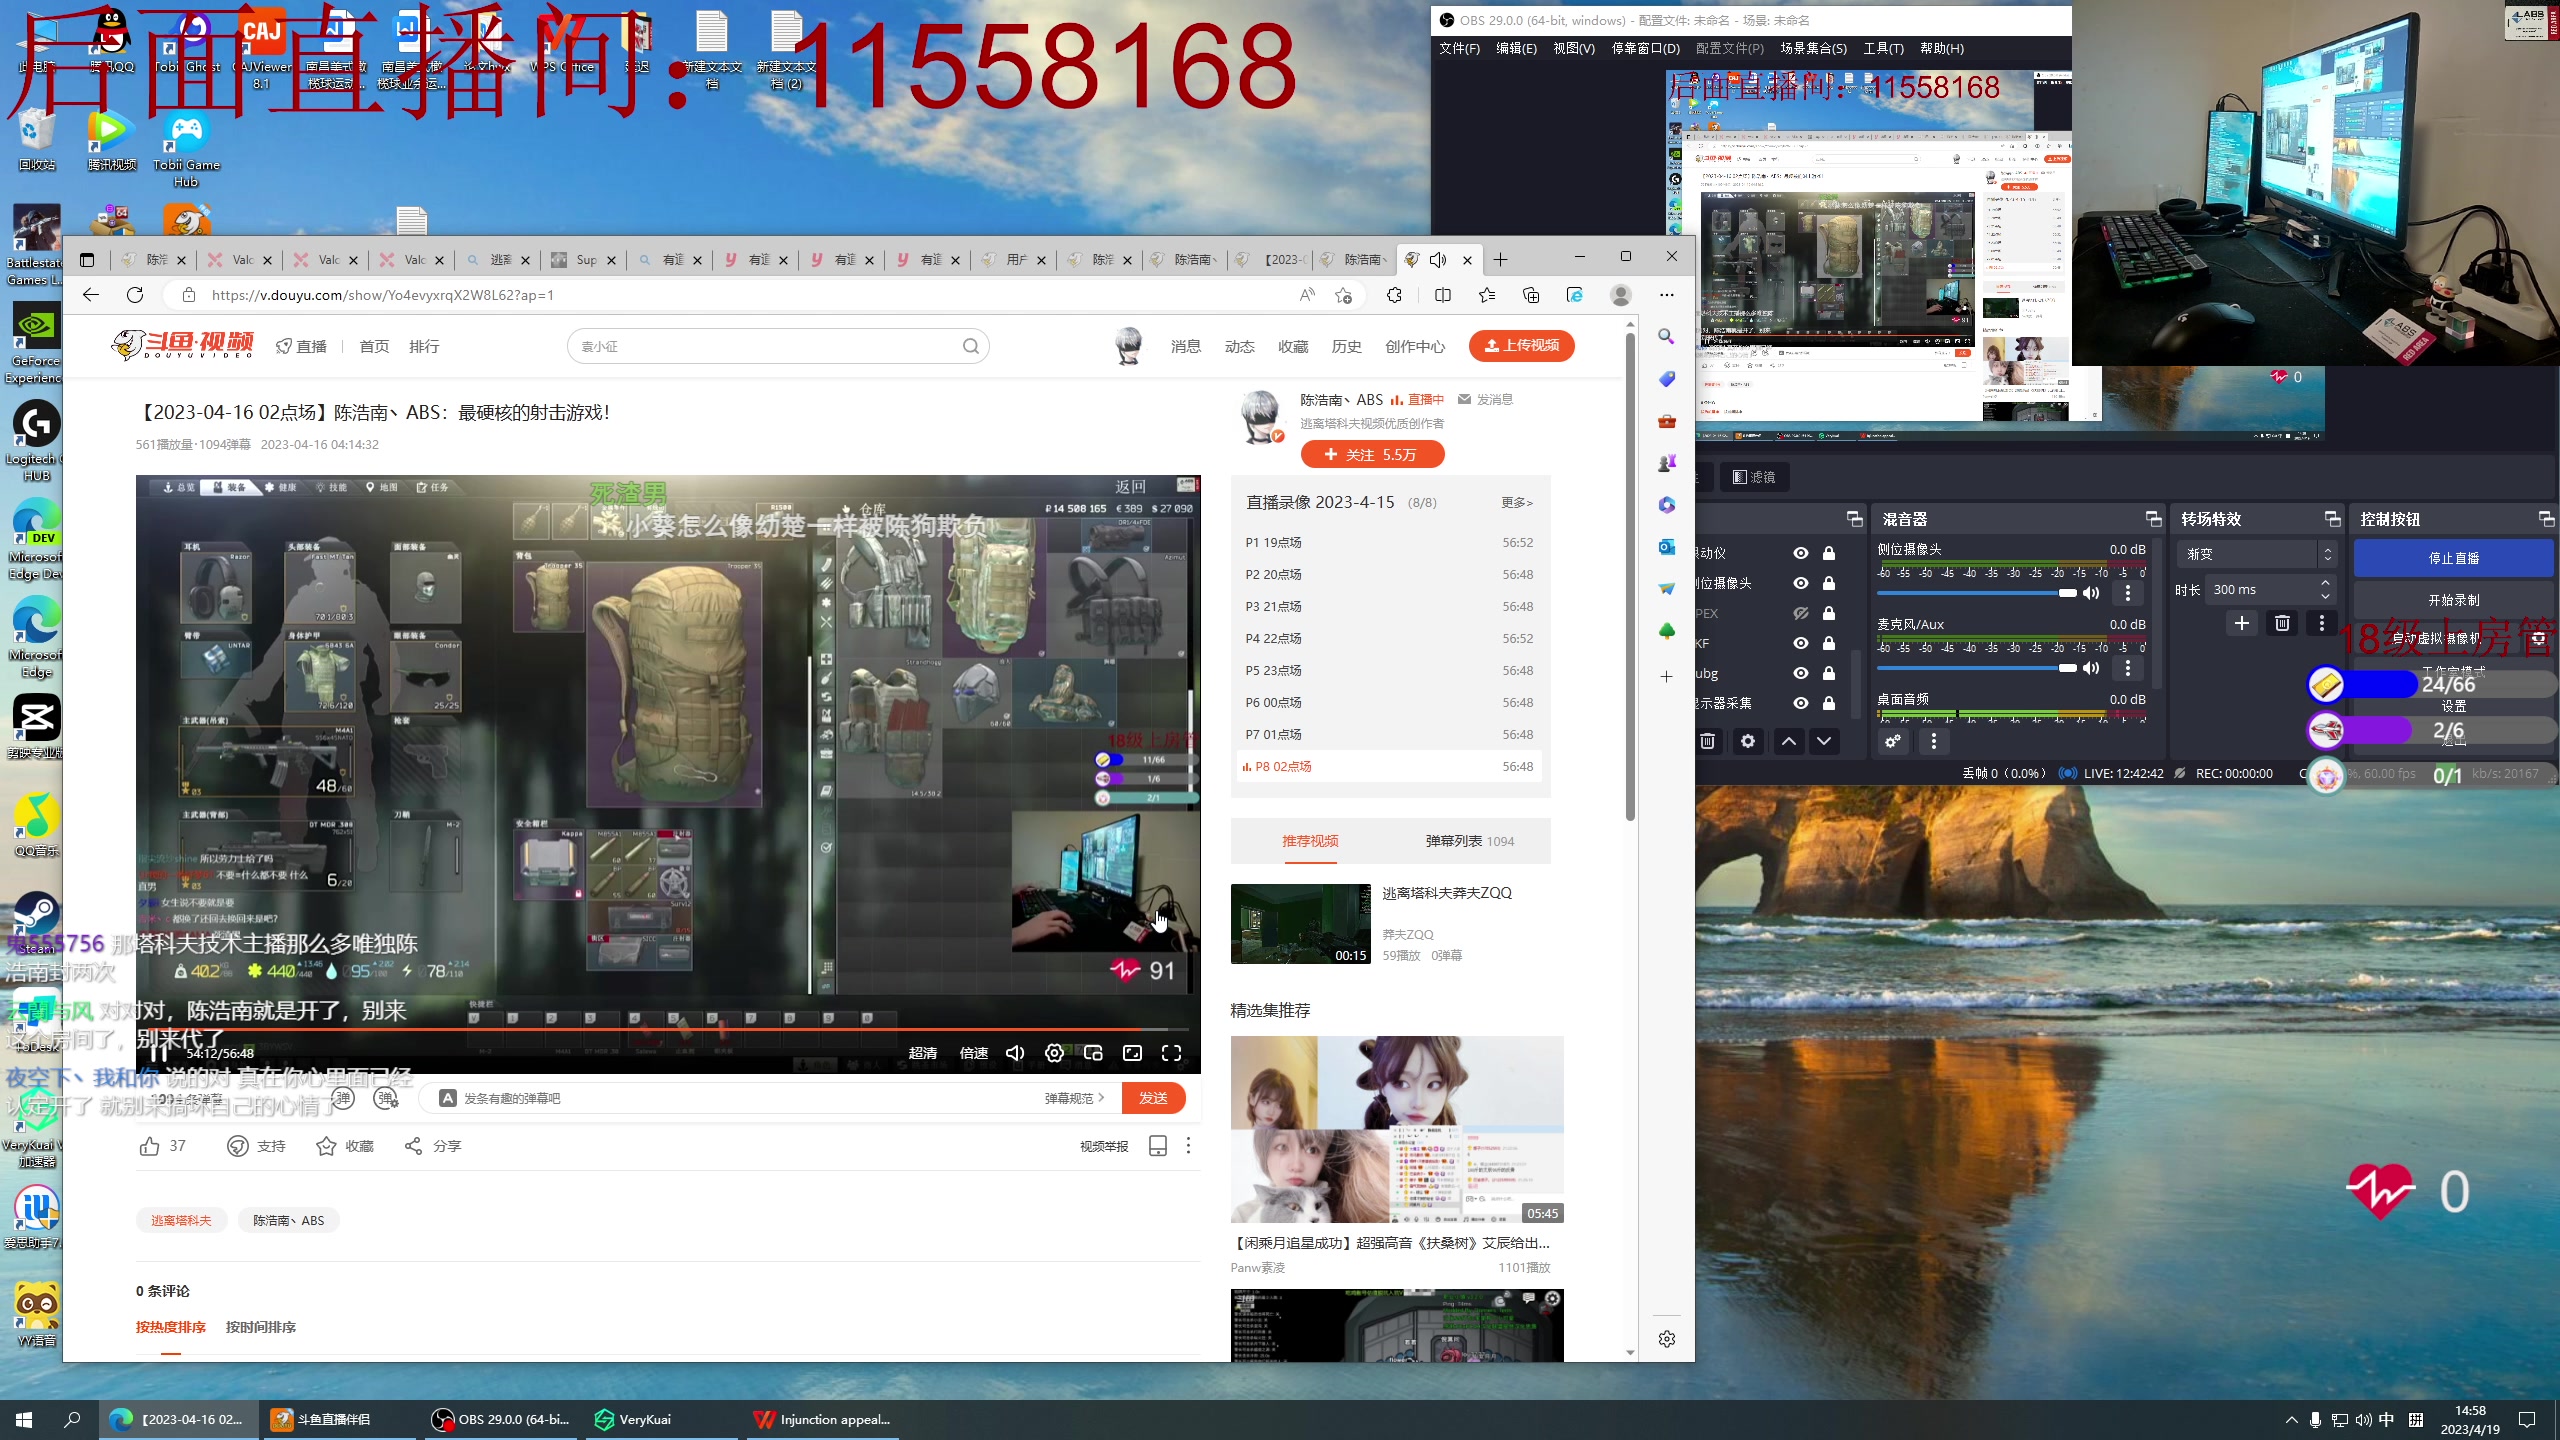Send danmaku with 发送 button
2560x1440 pixels.
1153,1098
